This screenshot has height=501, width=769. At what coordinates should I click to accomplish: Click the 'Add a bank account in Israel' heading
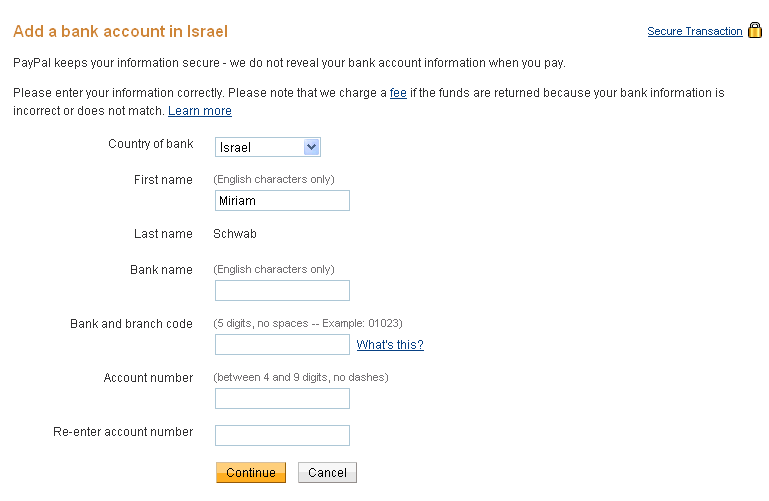pyautogui.click(x=120, y=32)
